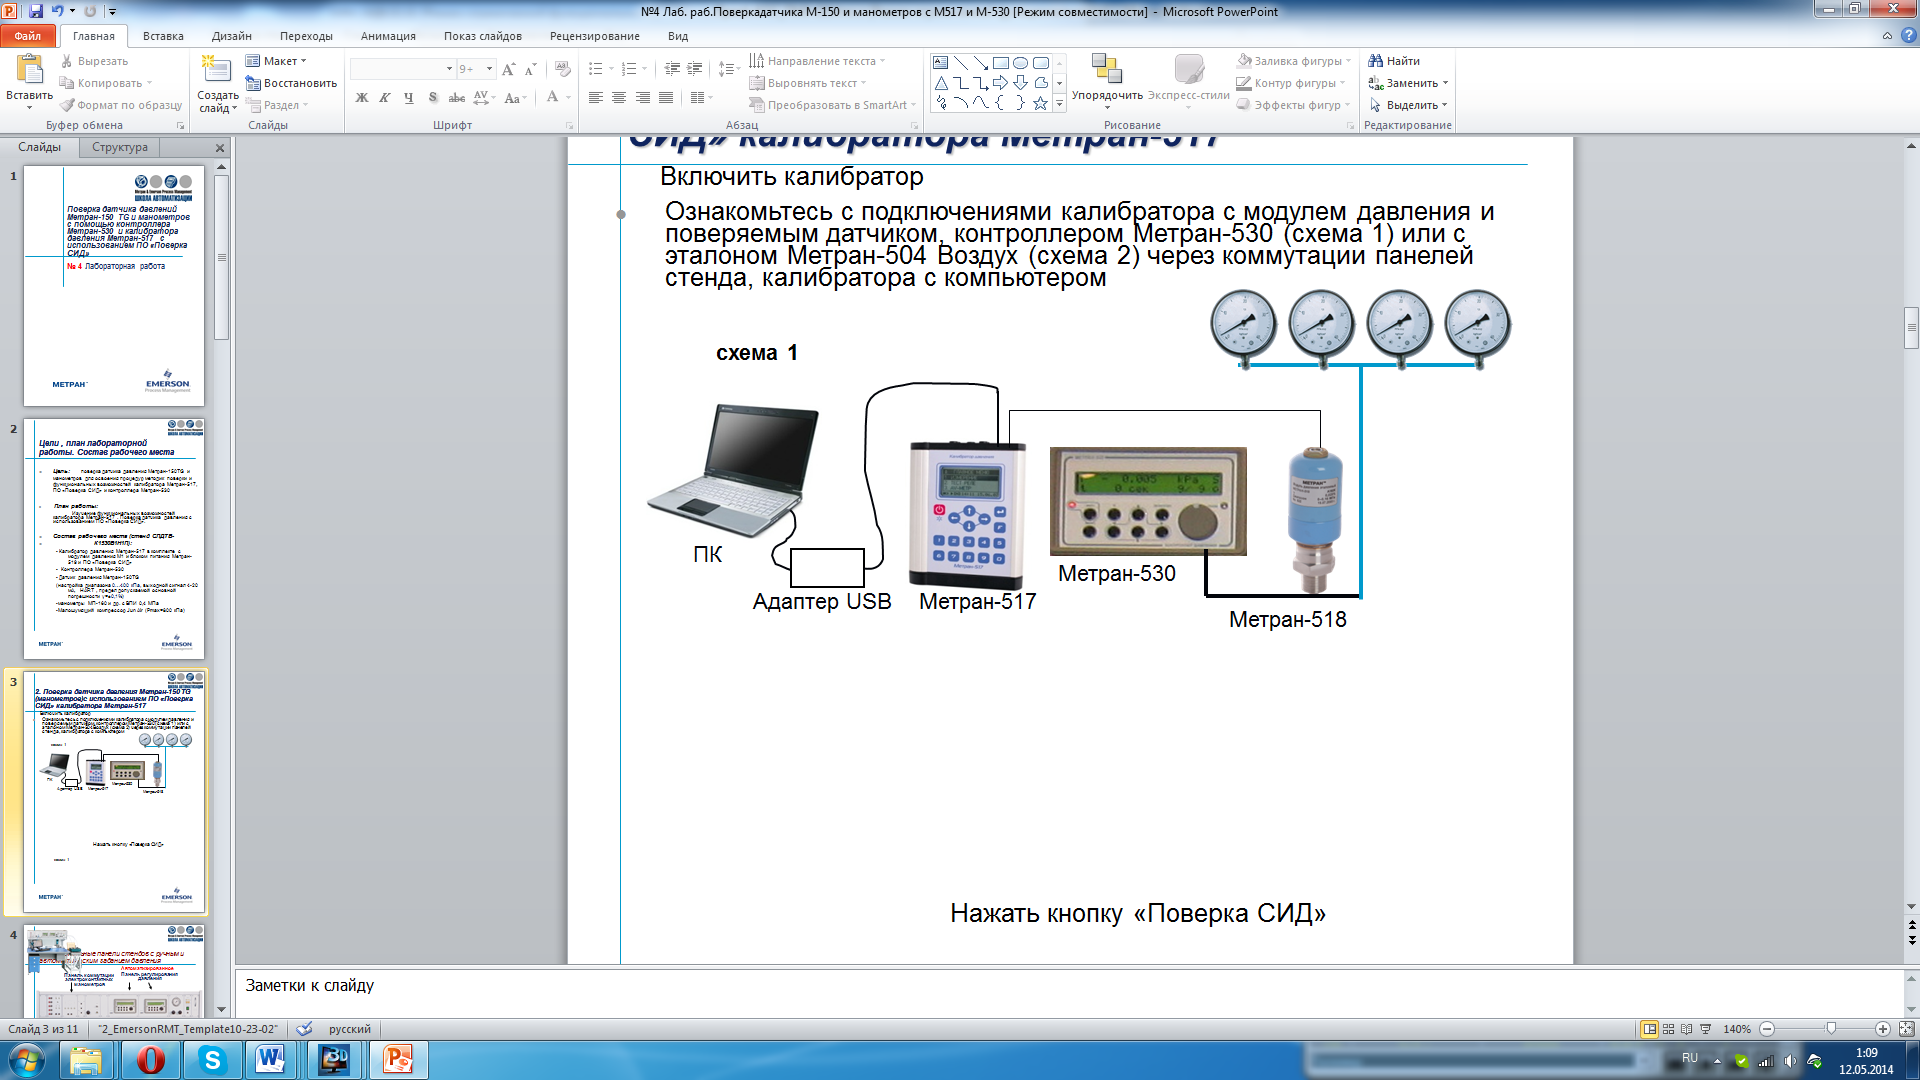Click the Создать слайд new slide icon
The image size is (1920, 1080).
pyautogui.click(x=215, y=69)
